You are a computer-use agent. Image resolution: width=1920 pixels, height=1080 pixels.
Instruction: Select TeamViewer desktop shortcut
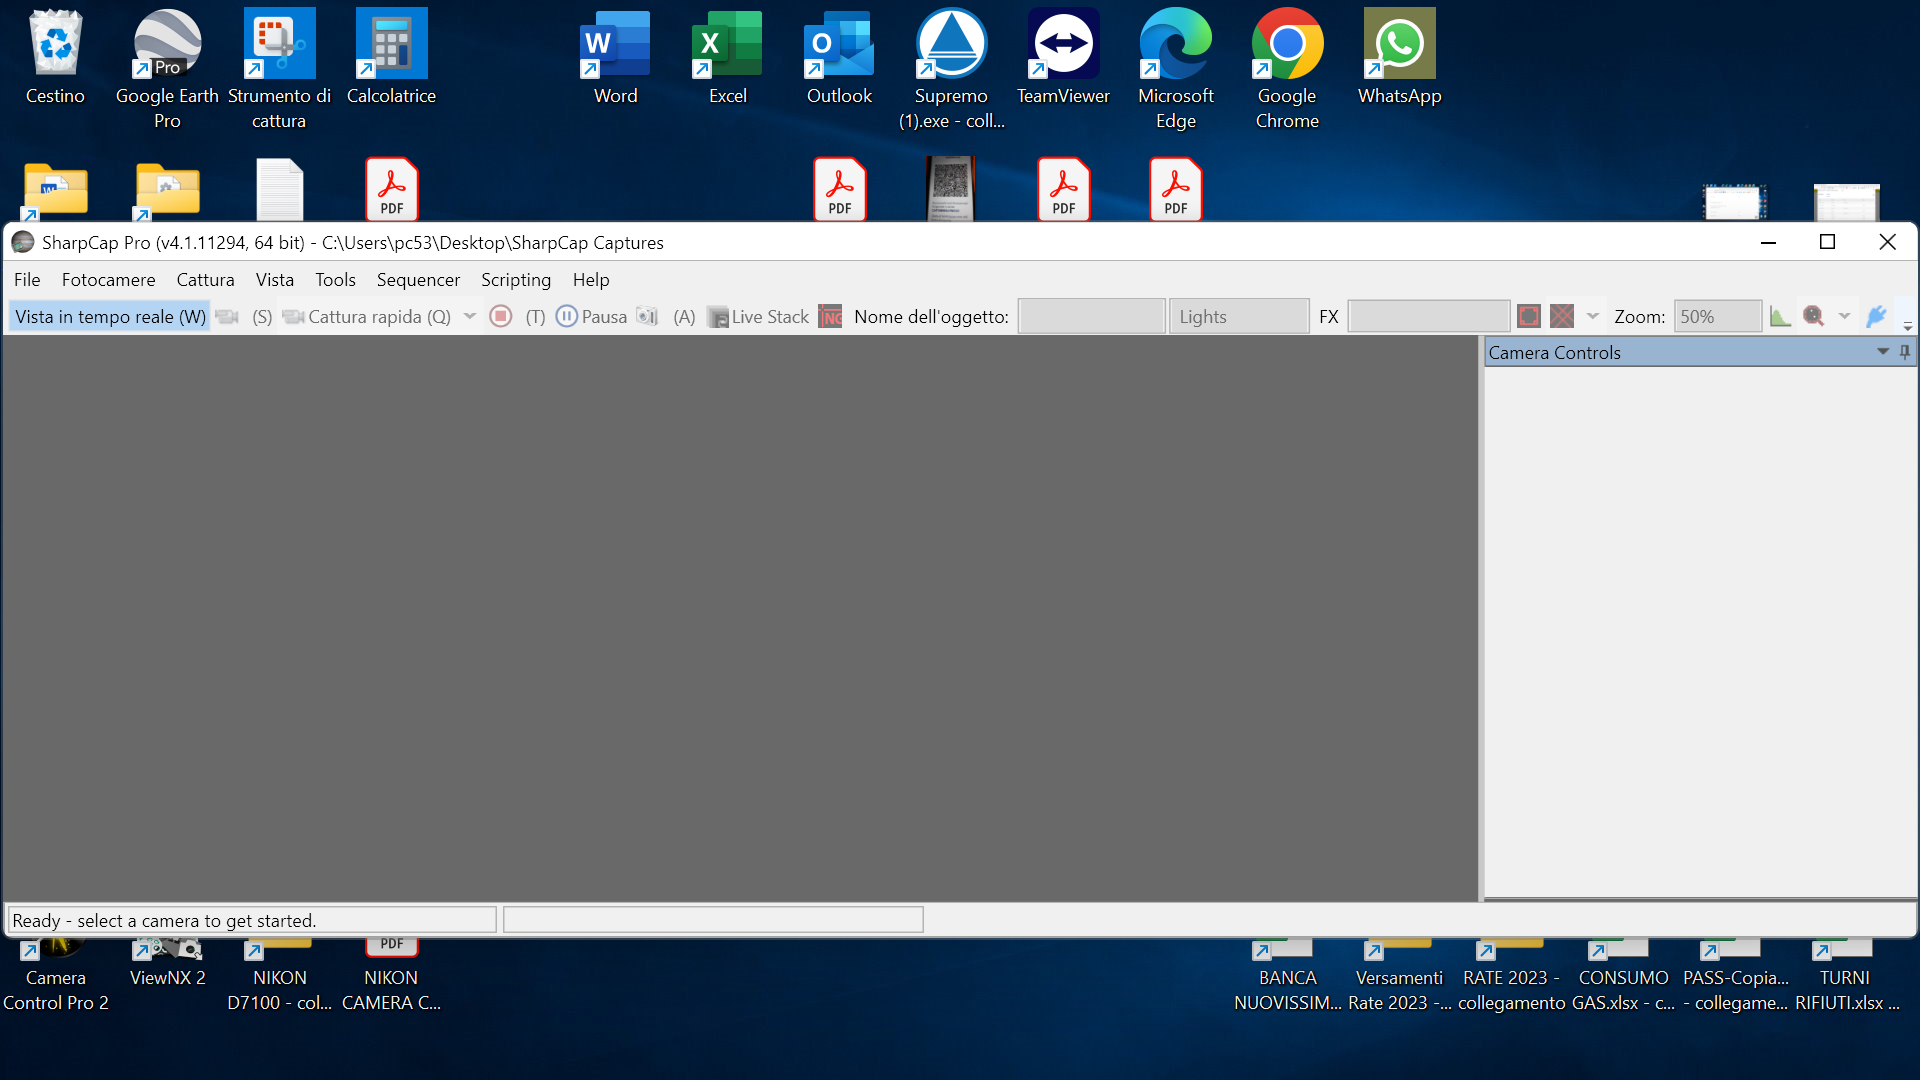(1063, 57)
